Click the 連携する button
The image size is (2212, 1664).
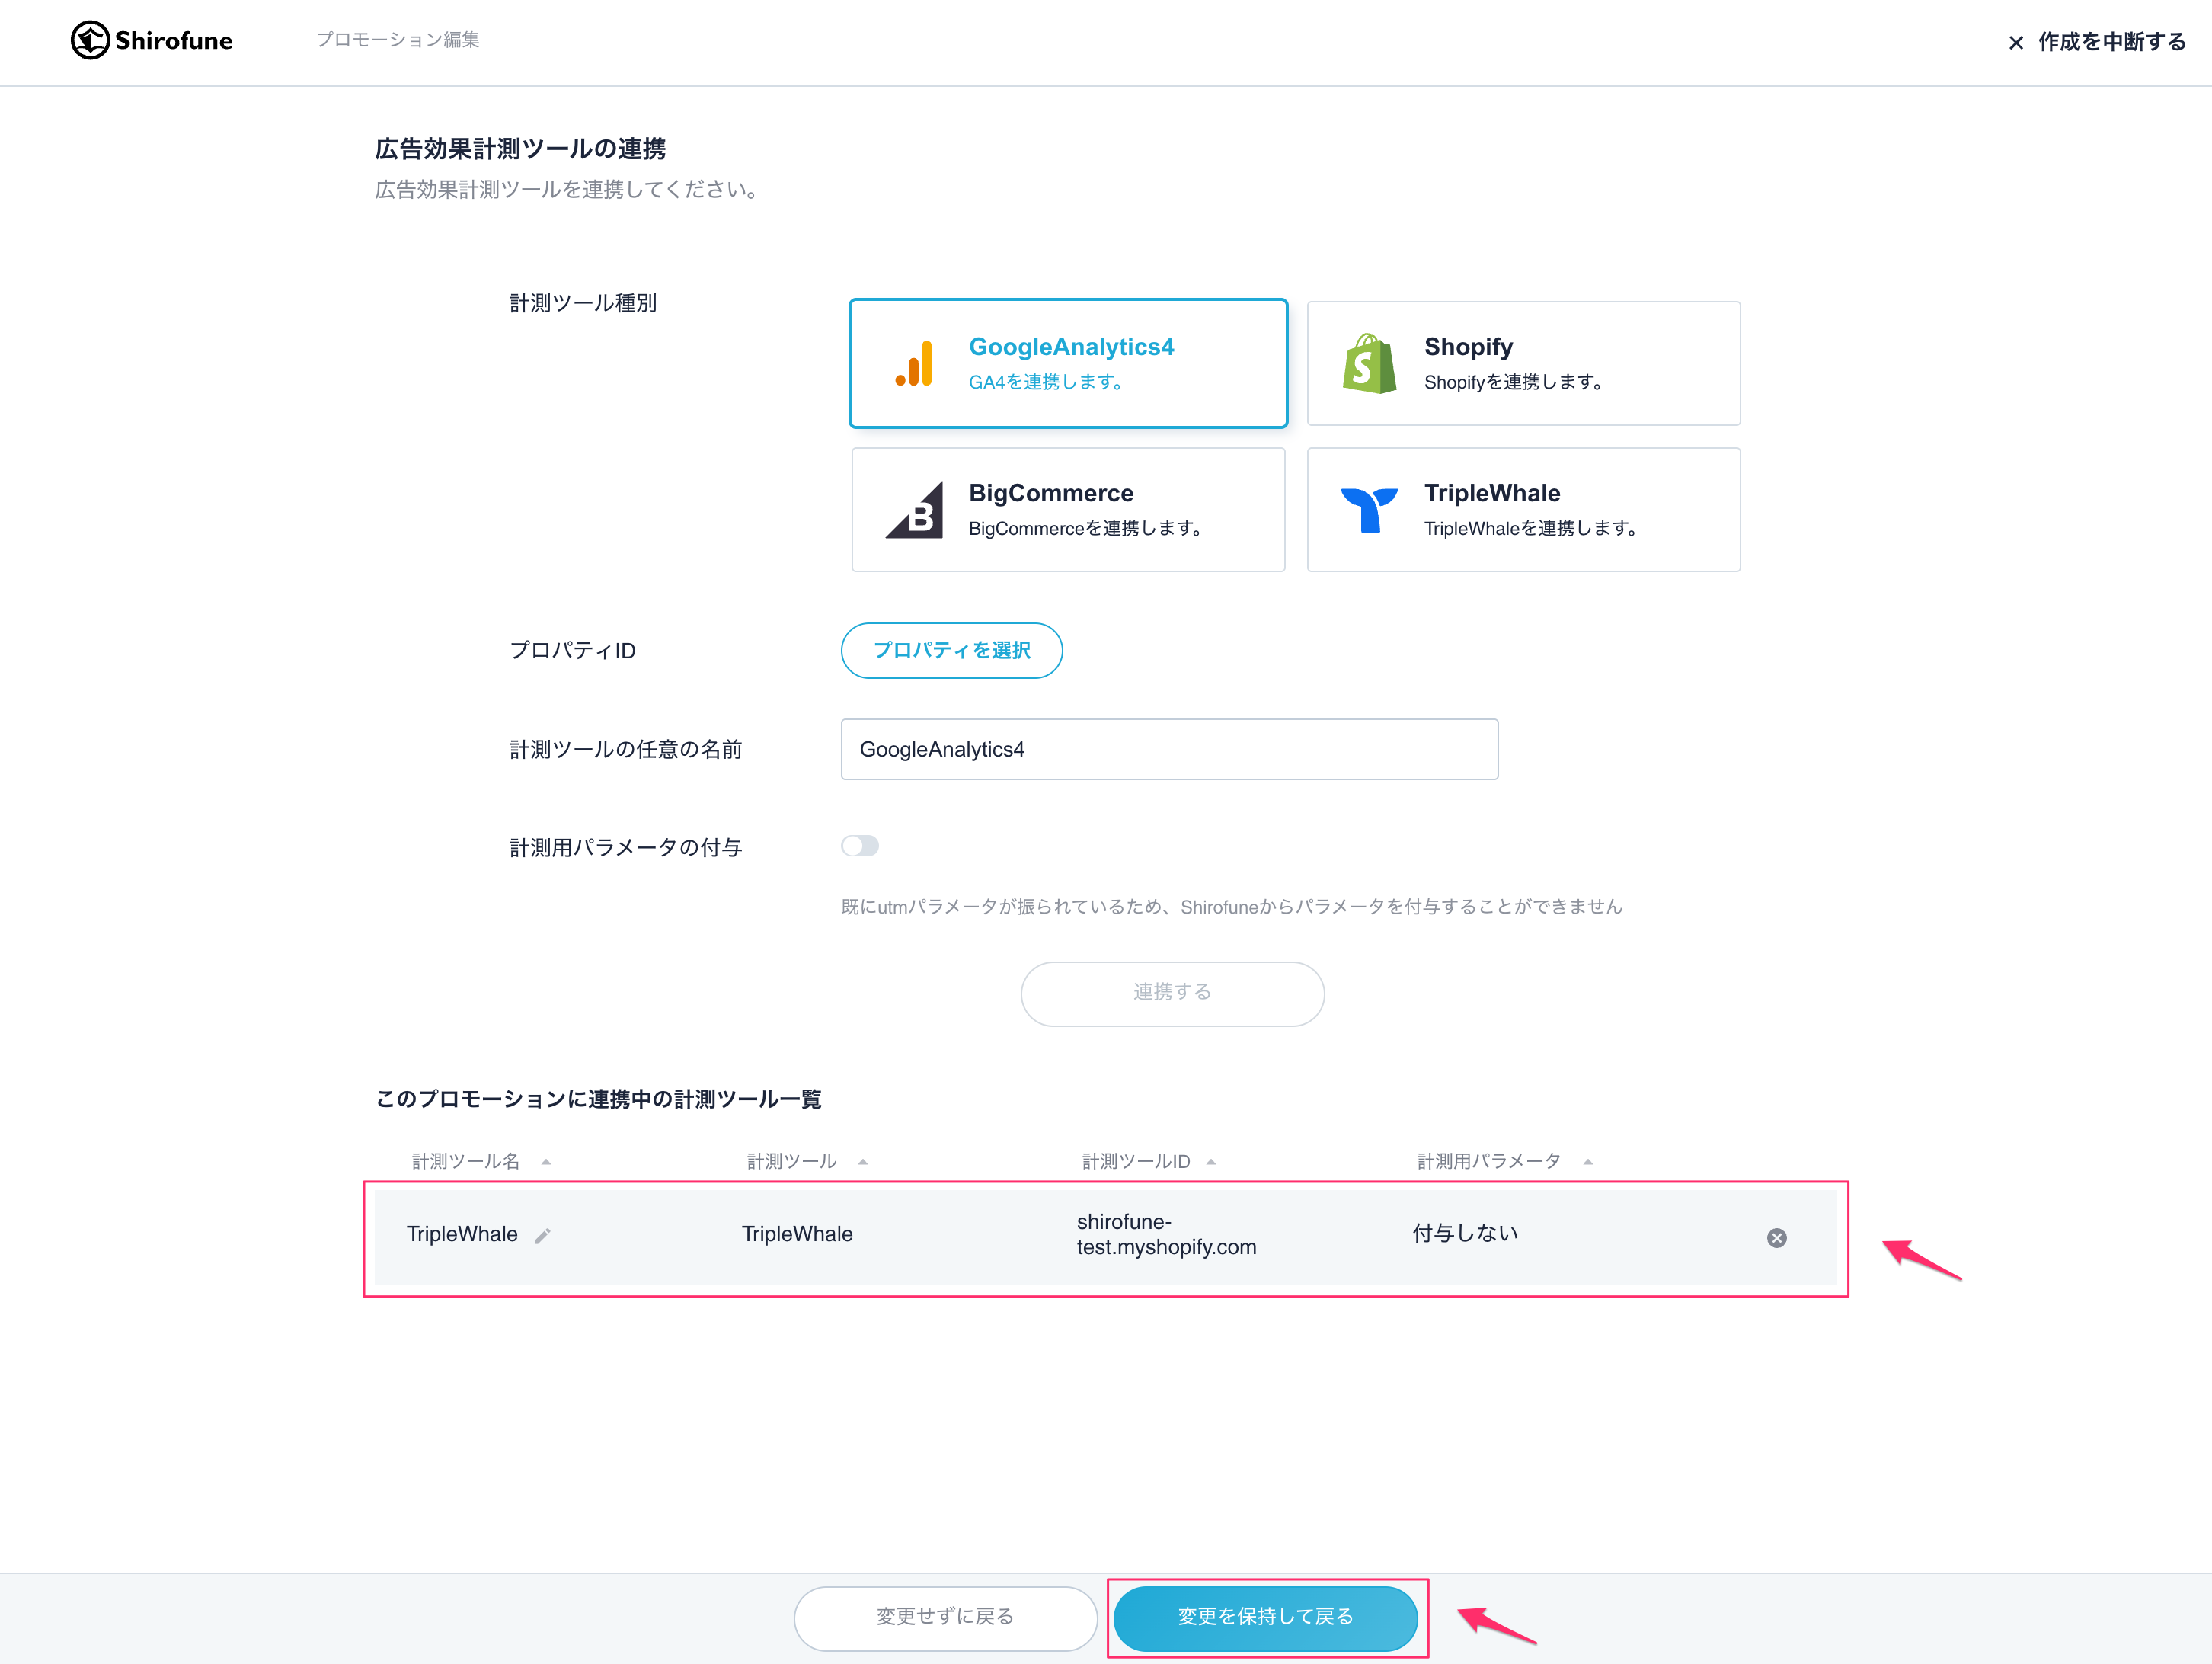pos(1172,993)
